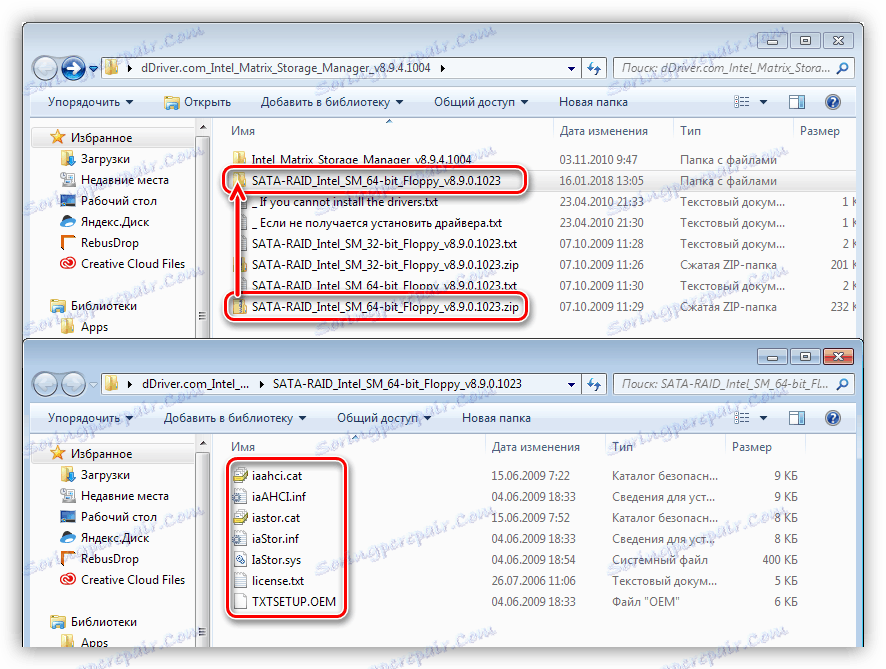Open Help in the bottom window
The height and width of the screenshot is (669, 886).
833,418
